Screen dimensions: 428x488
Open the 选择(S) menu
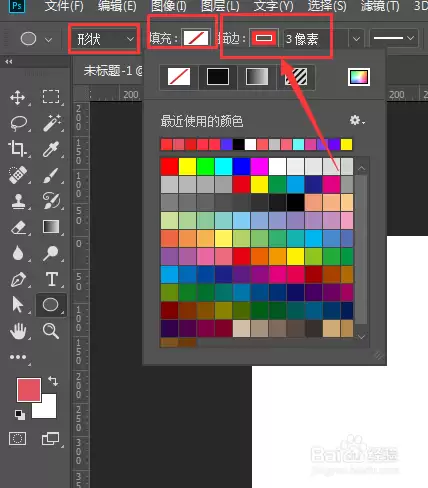click(327, 6)
